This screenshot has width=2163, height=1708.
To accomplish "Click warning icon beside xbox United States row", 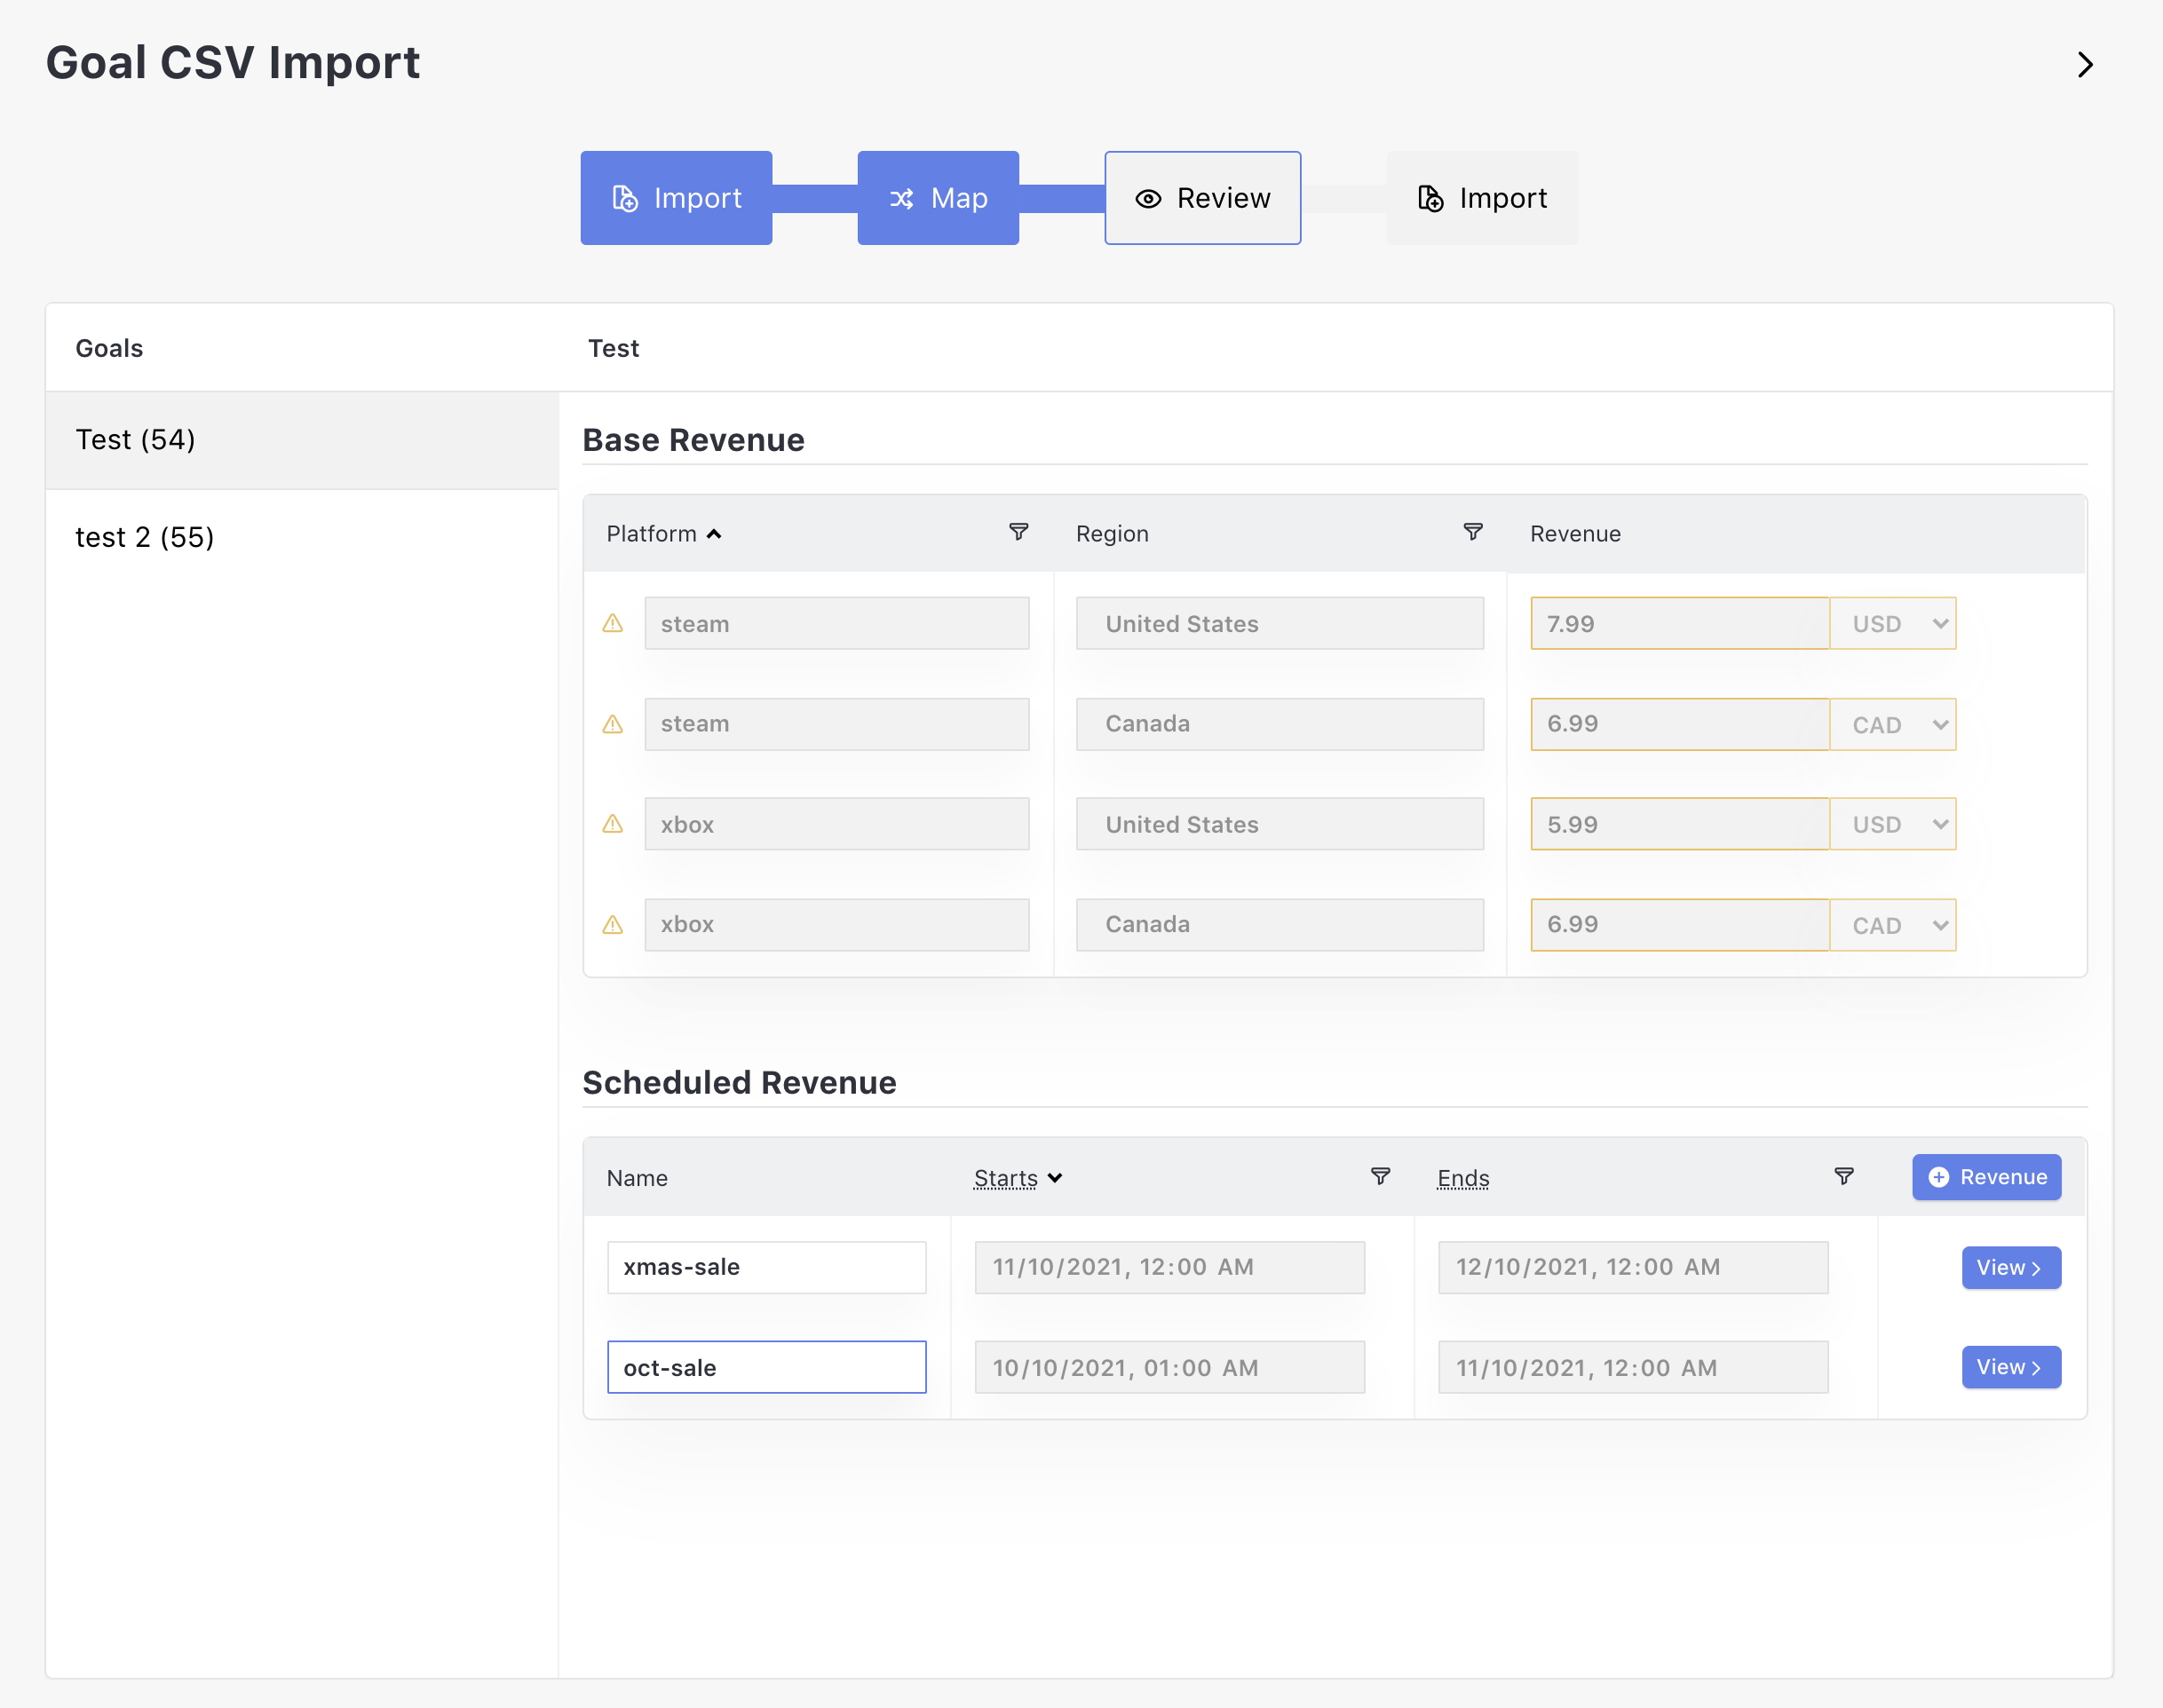I will [x=613, y=824].
